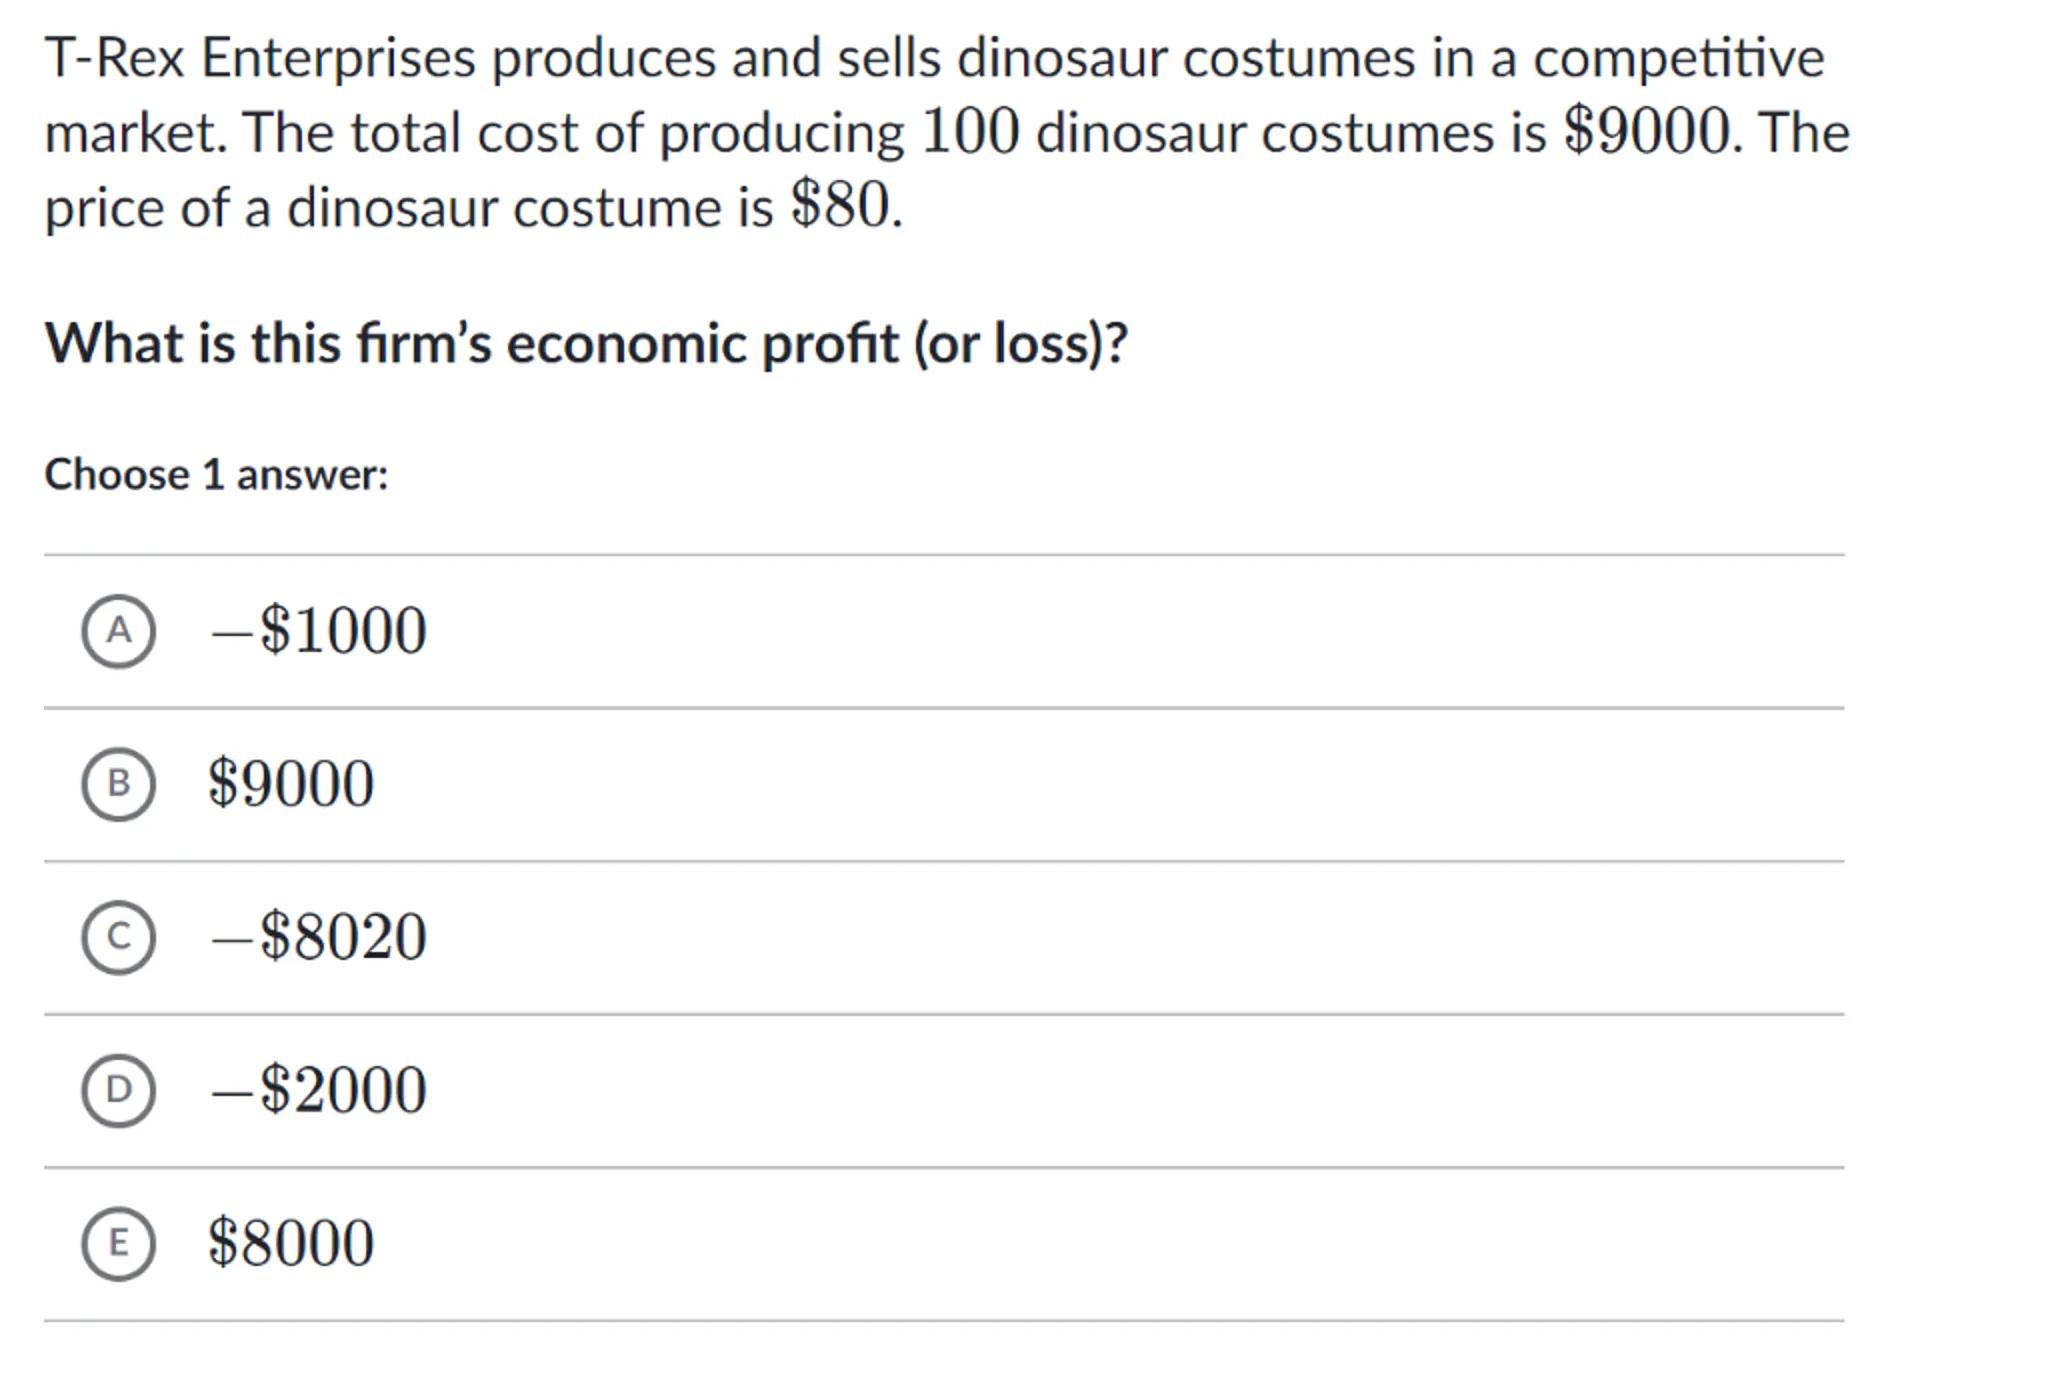Click "economic profit" in the bold question
This screenshot has height=1387, width=2046.
(x=702, y=344)
